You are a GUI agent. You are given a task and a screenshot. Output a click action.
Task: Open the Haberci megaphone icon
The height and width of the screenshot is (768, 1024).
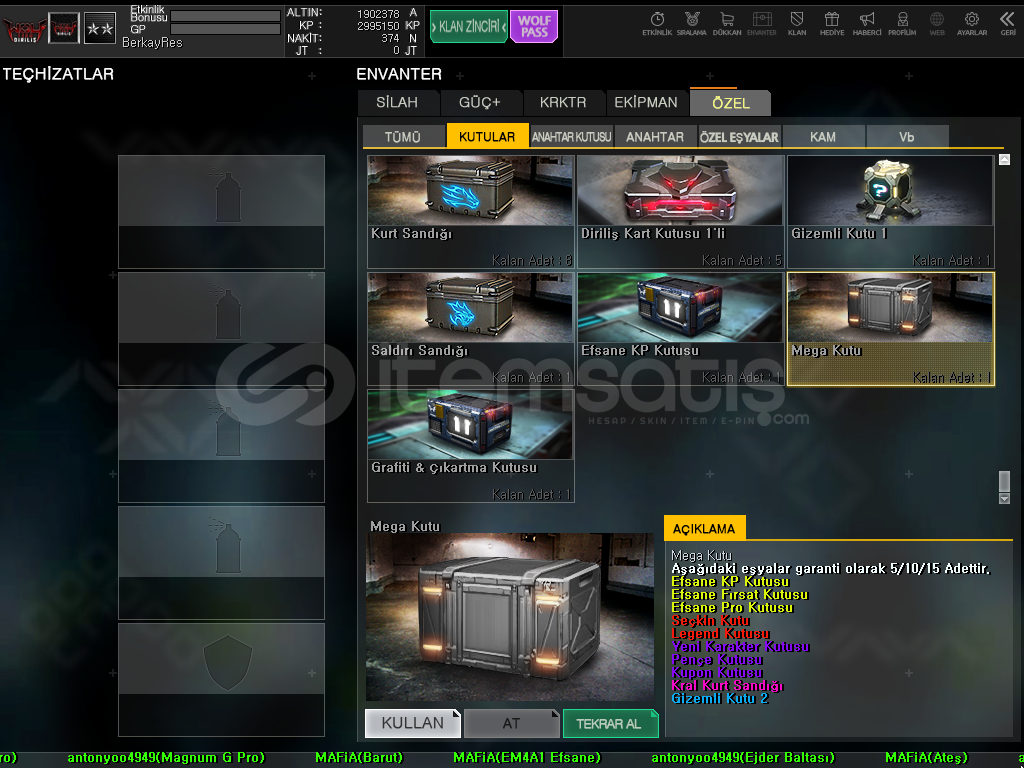(867, 22)
